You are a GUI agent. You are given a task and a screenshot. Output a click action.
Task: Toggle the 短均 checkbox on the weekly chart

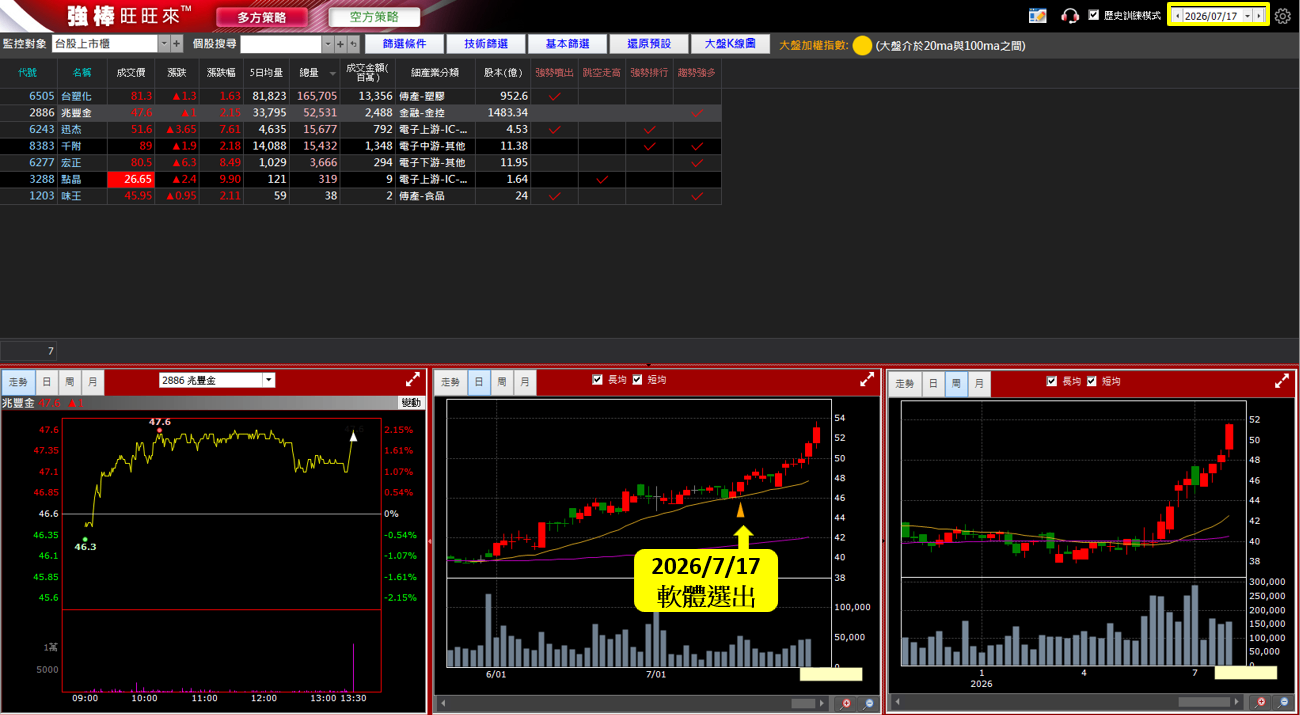coord(1092,381)
